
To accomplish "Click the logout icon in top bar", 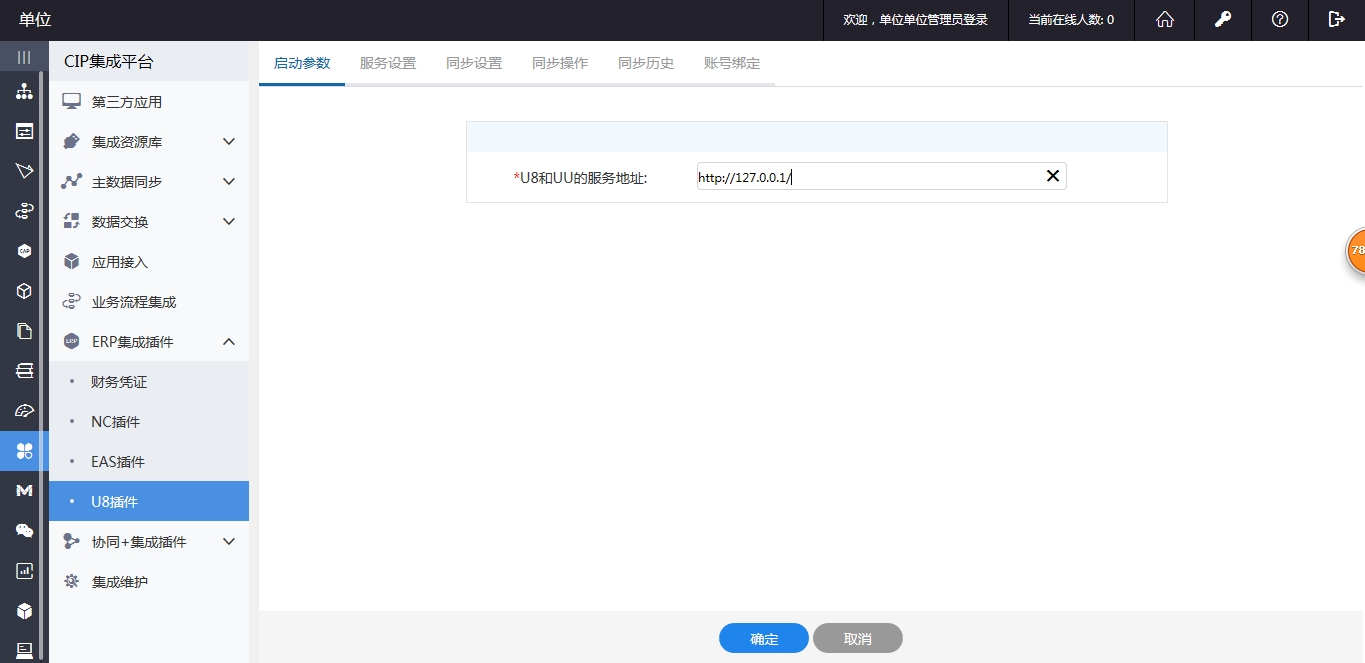I will (1336, 20).
